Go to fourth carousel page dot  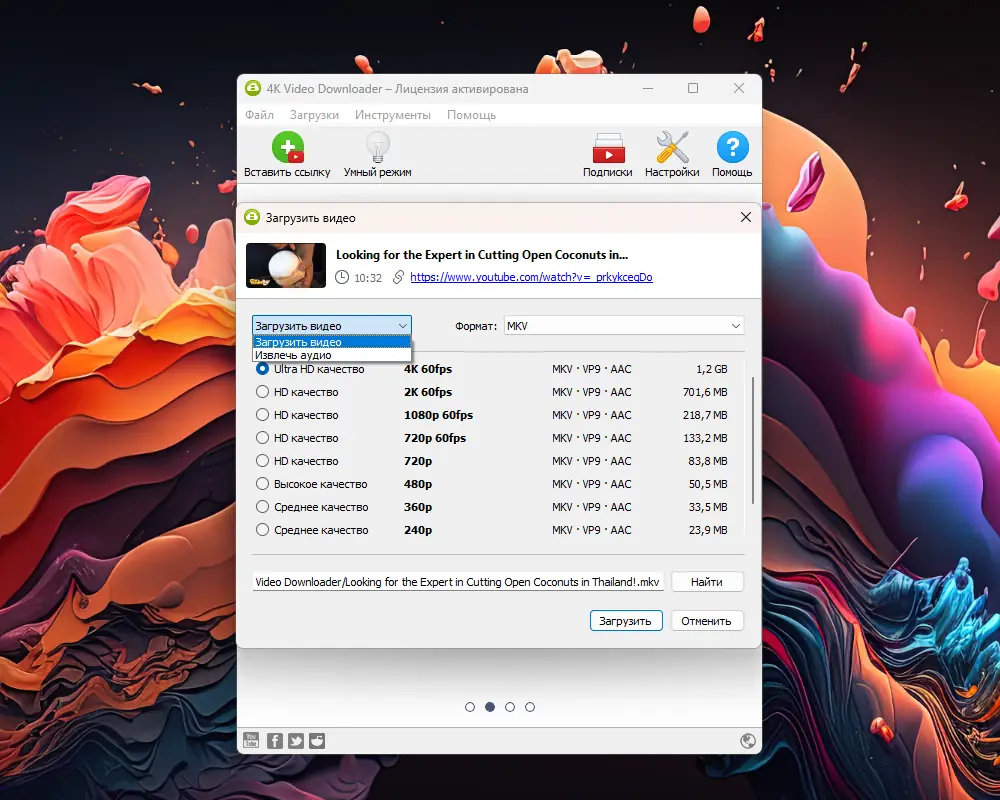pyautogui.click(x=530, y=707)
